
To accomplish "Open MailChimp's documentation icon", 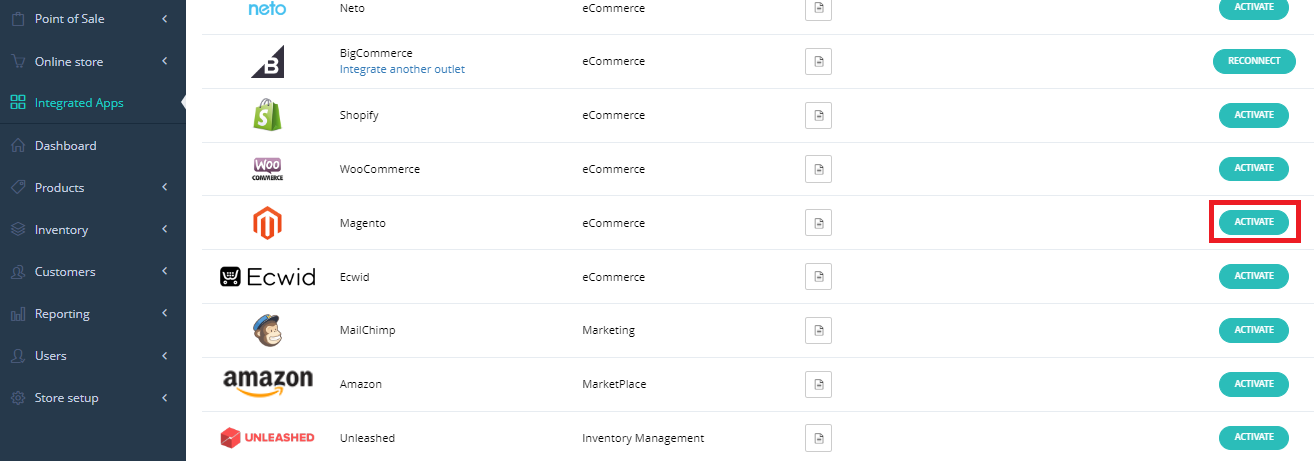I will click(x=818, y=330).
